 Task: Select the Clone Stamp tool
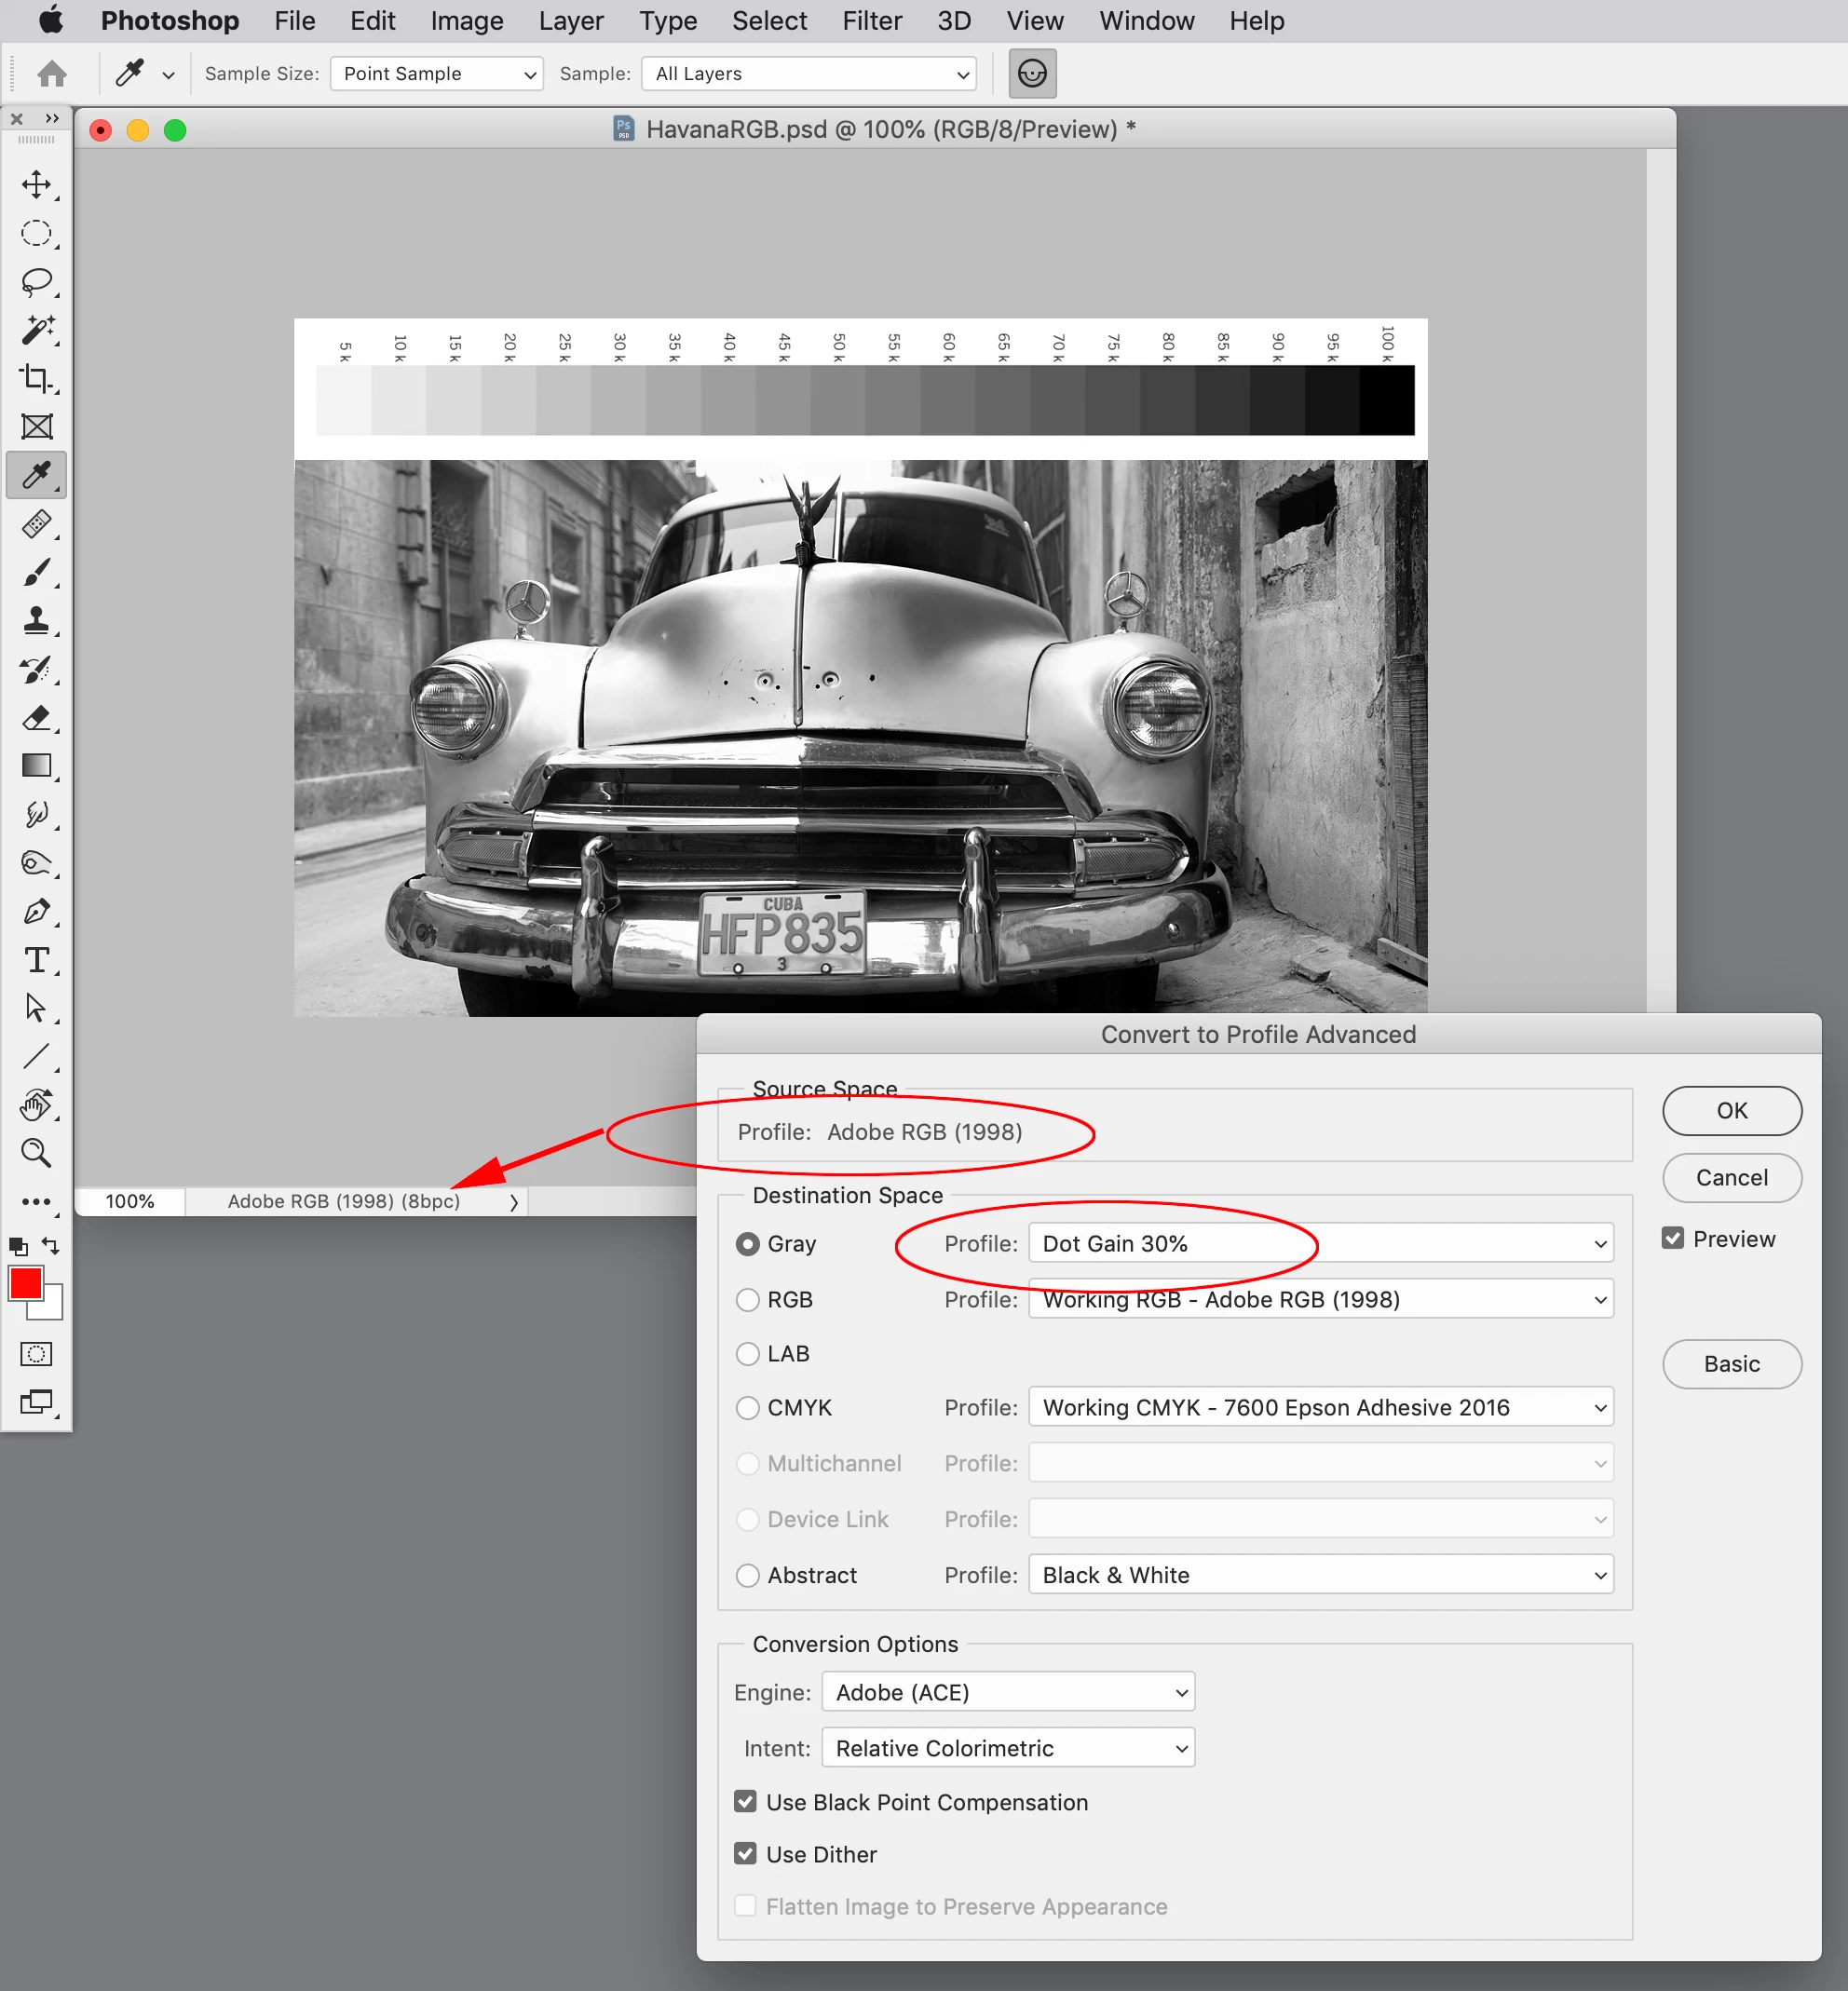(37, 620)
